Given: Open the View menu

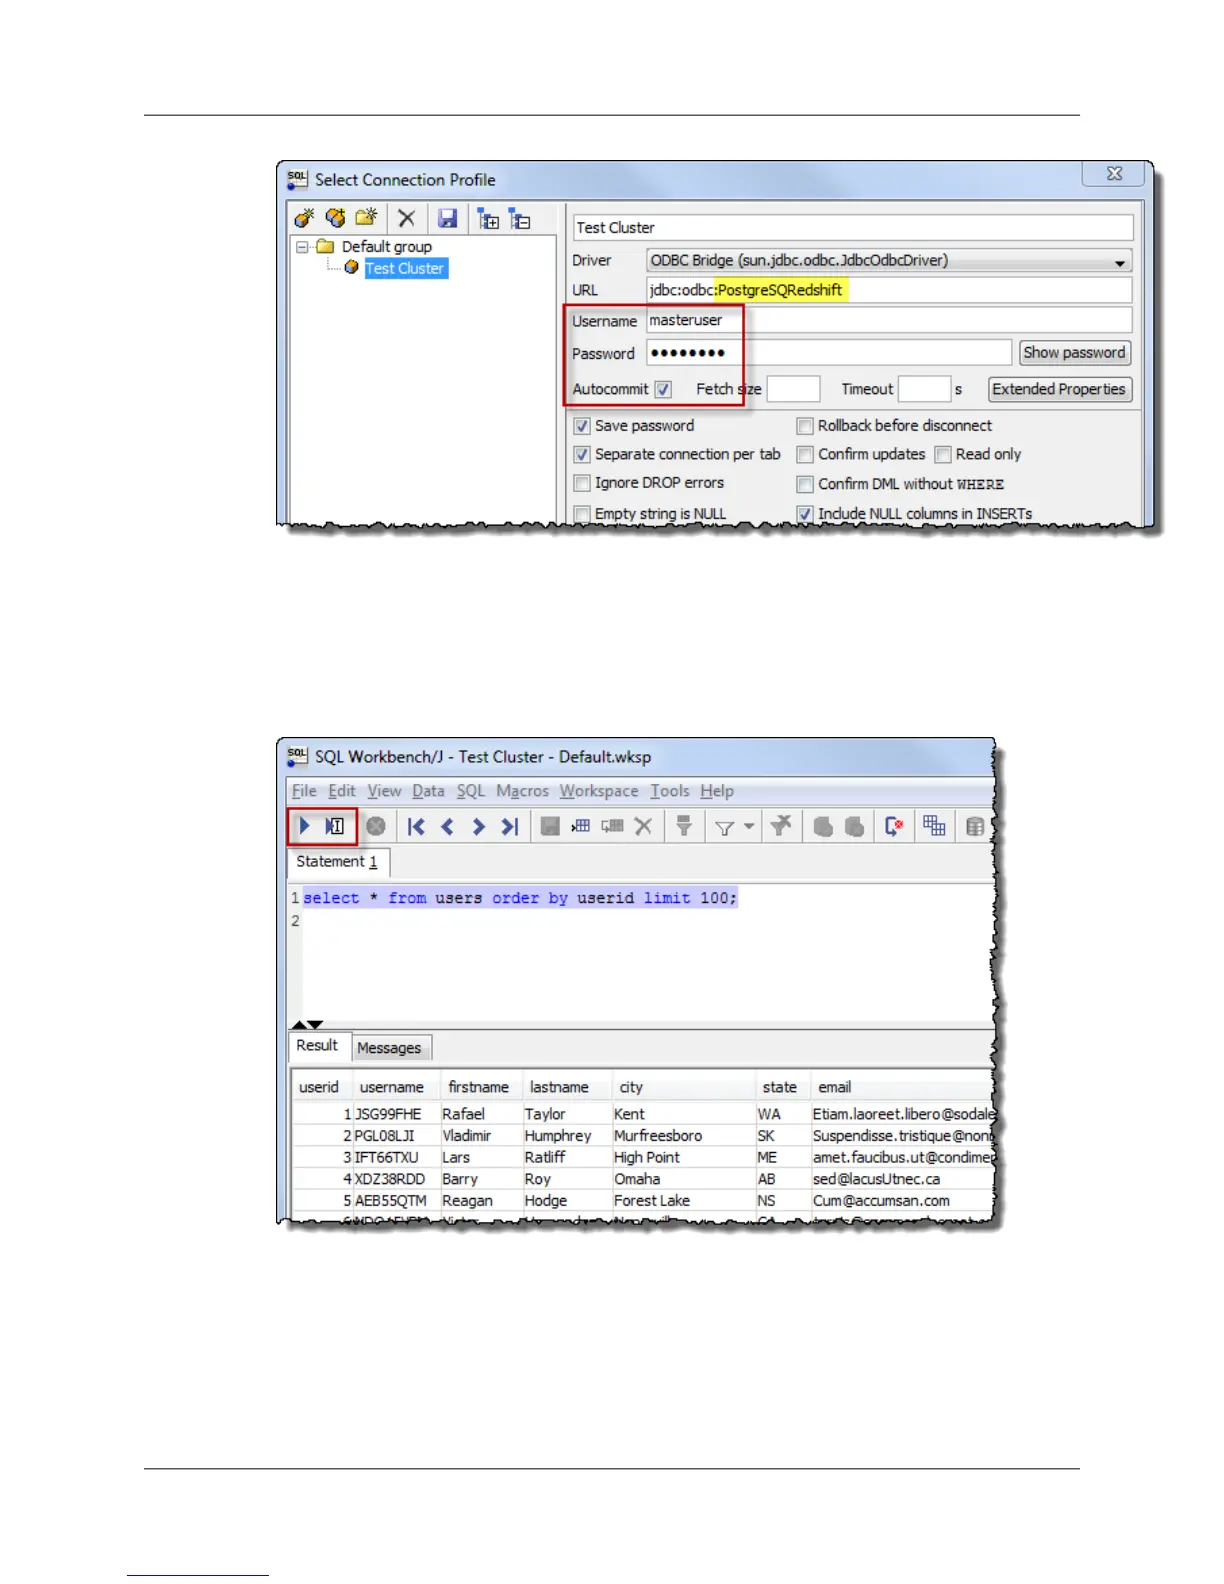Looking at the screenshot, I should click(384, 790).
